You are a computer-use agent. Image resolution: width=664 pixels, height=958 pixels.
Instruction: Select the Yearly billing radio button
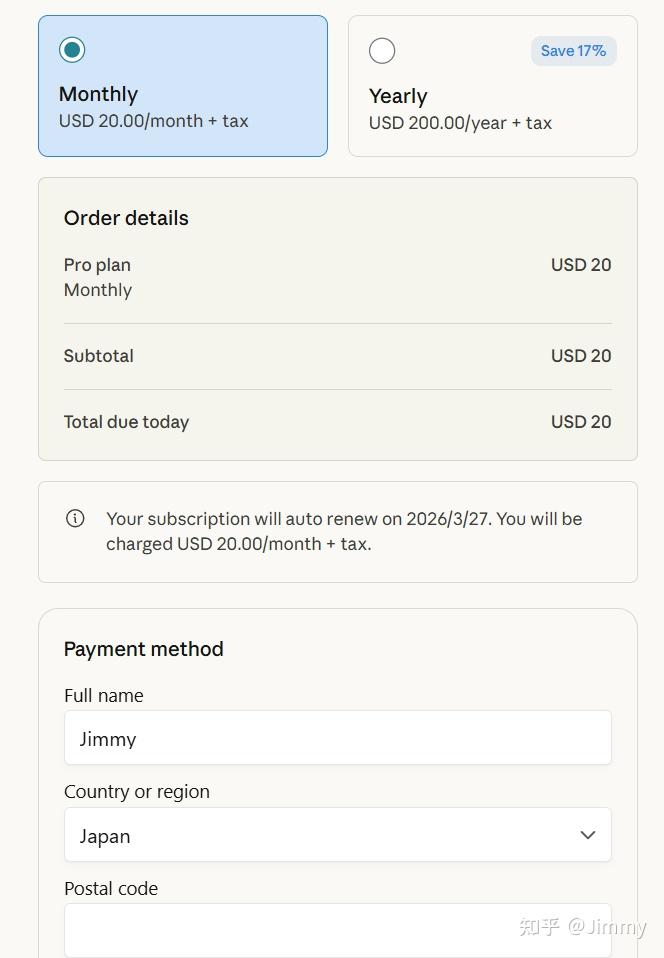pyautogui.click(x=382, y=51)
